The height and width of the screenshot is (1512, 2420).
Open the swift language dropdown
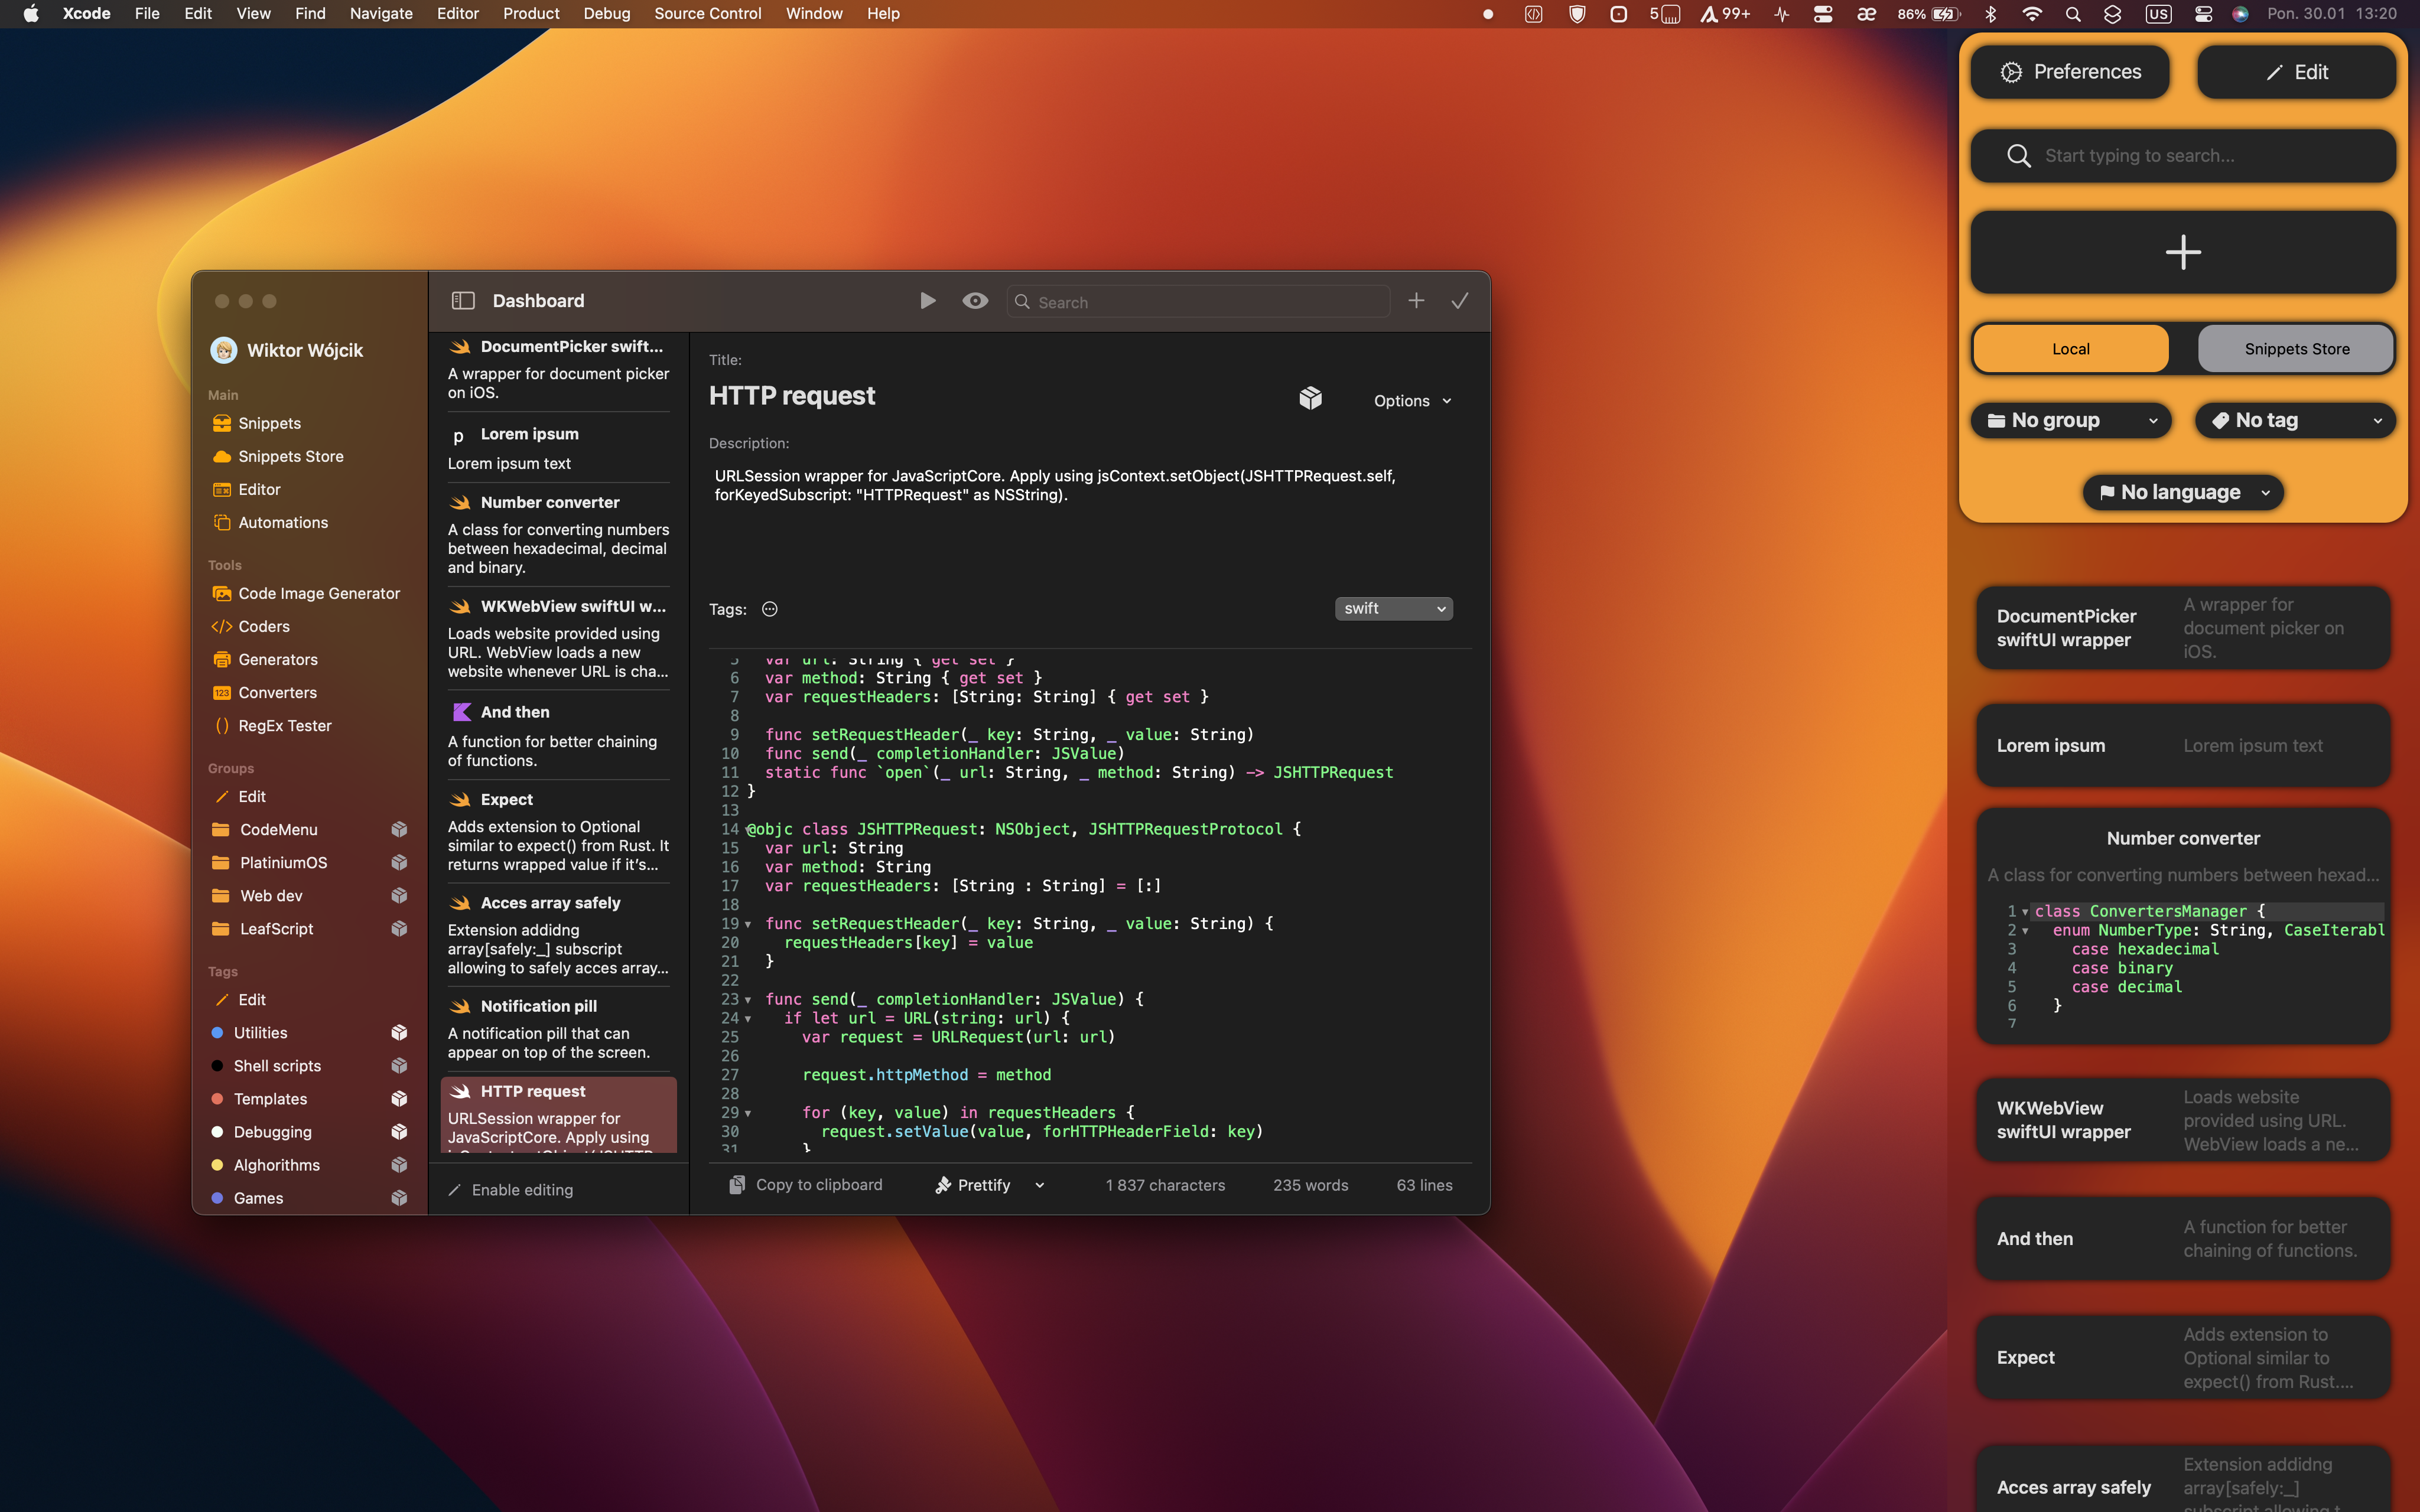point(1393,608)
